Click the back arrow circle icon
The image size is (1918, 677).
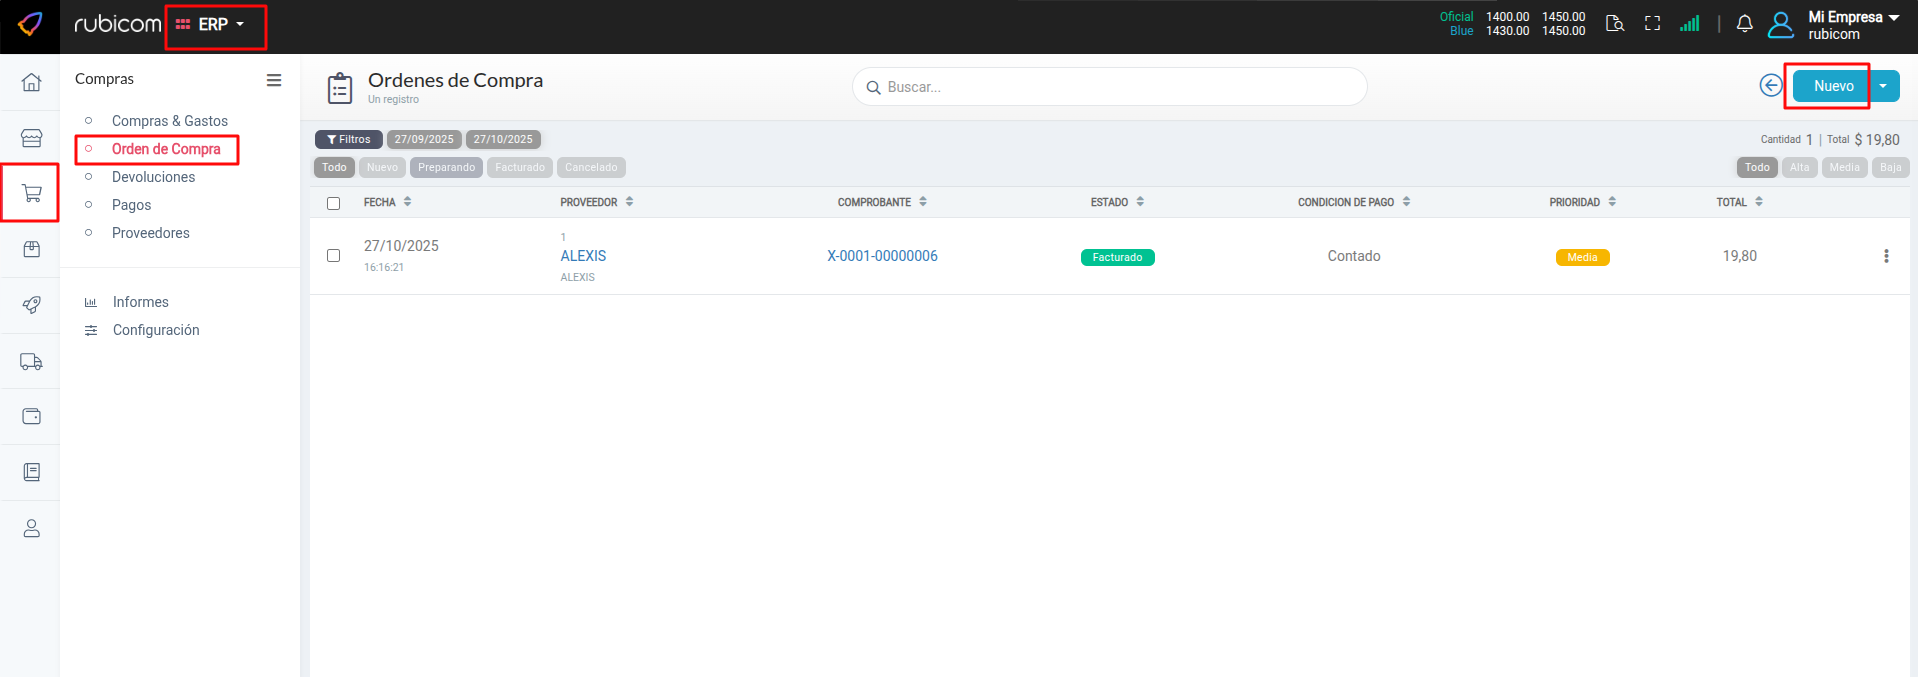[1770, 86]
